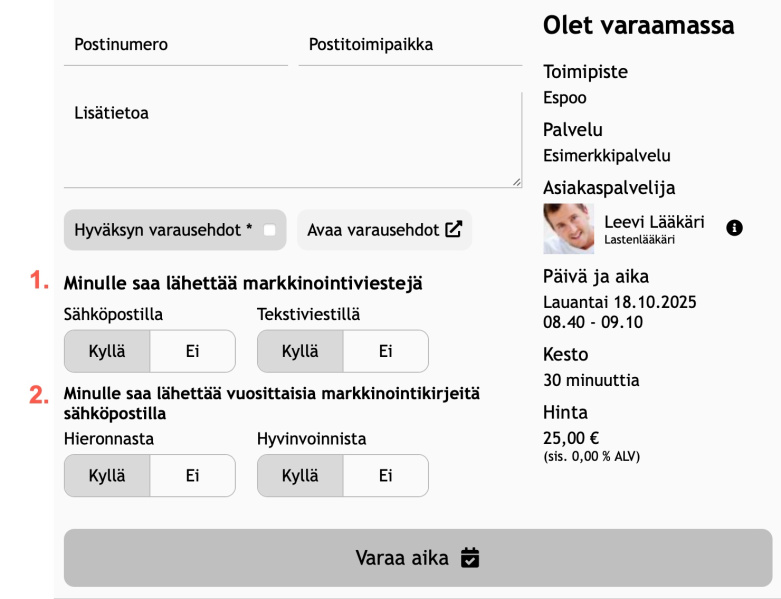The height and width of the screenshot is (599, 781).
Task: Choose Ei for Hieronnasta newsletters
Action: click(x=193, y=476)
